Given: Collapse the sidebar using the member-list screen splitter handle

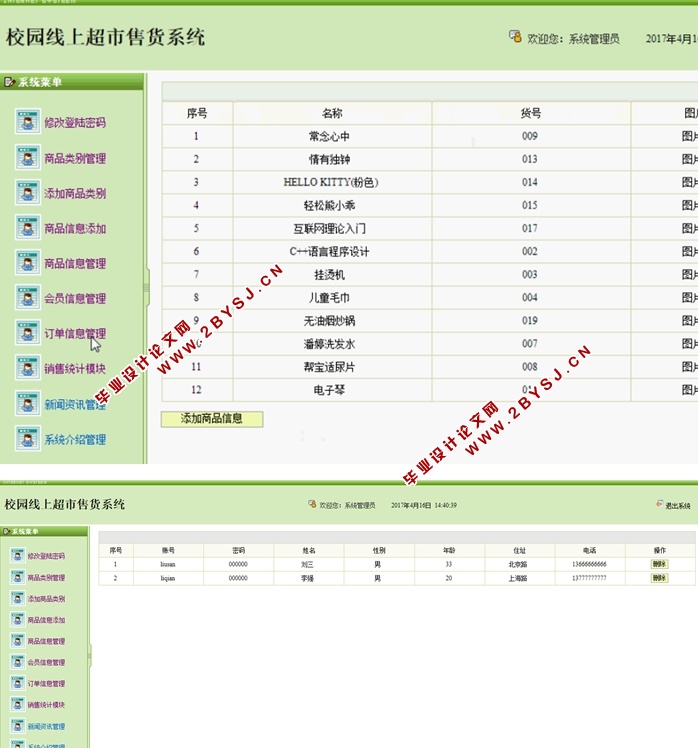Looking at the screenshot, I should [x=89, y=657].
